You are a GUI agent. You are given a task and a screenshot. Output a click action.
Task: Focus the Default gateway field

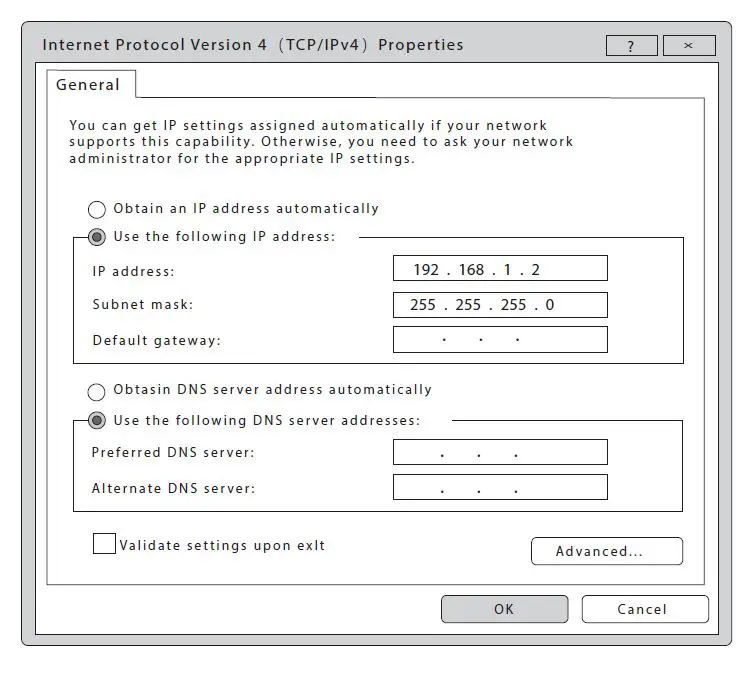click(x=499, y=340)
